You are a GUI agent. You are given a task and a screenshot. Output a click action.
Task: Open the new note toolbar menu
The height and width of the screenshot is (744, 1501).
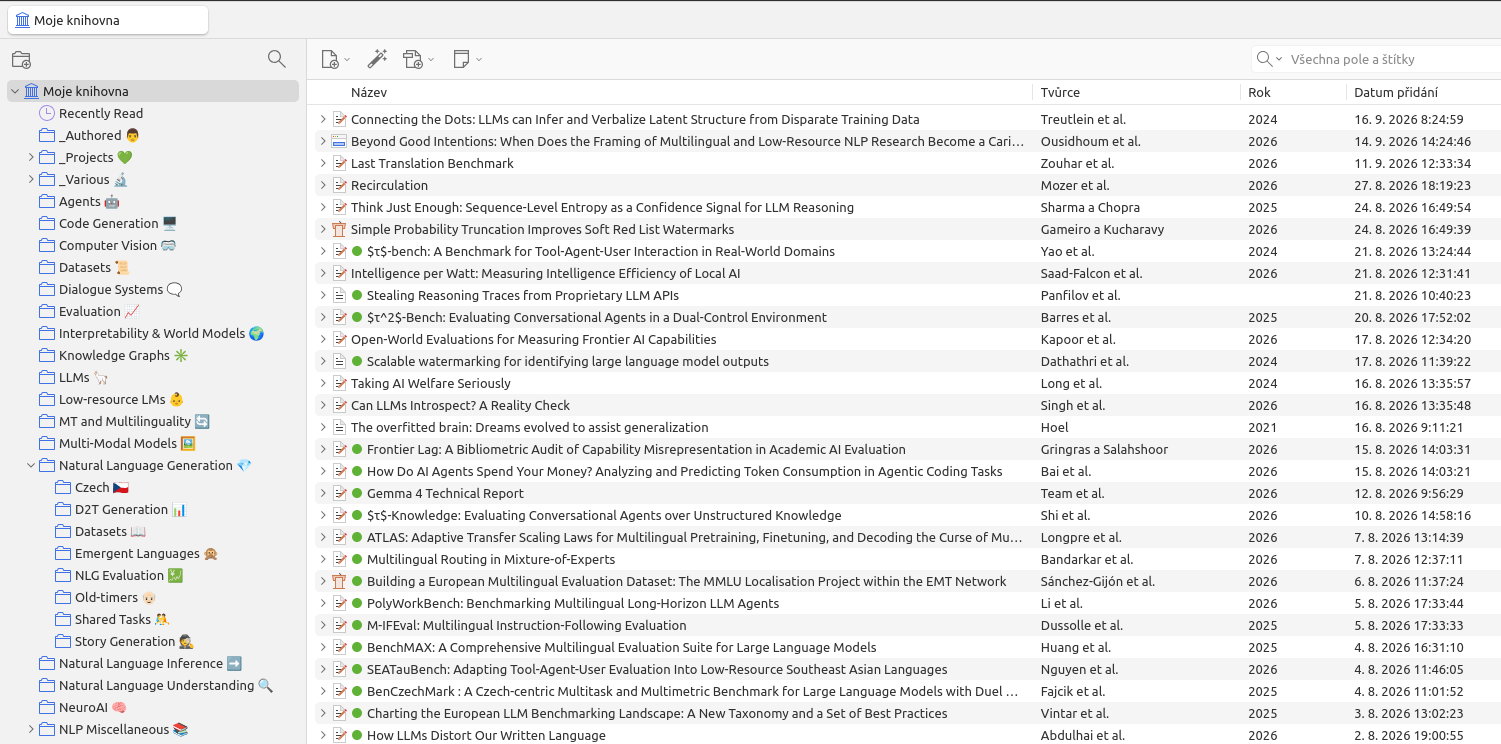pyautogui.click(x=467, y=59)
